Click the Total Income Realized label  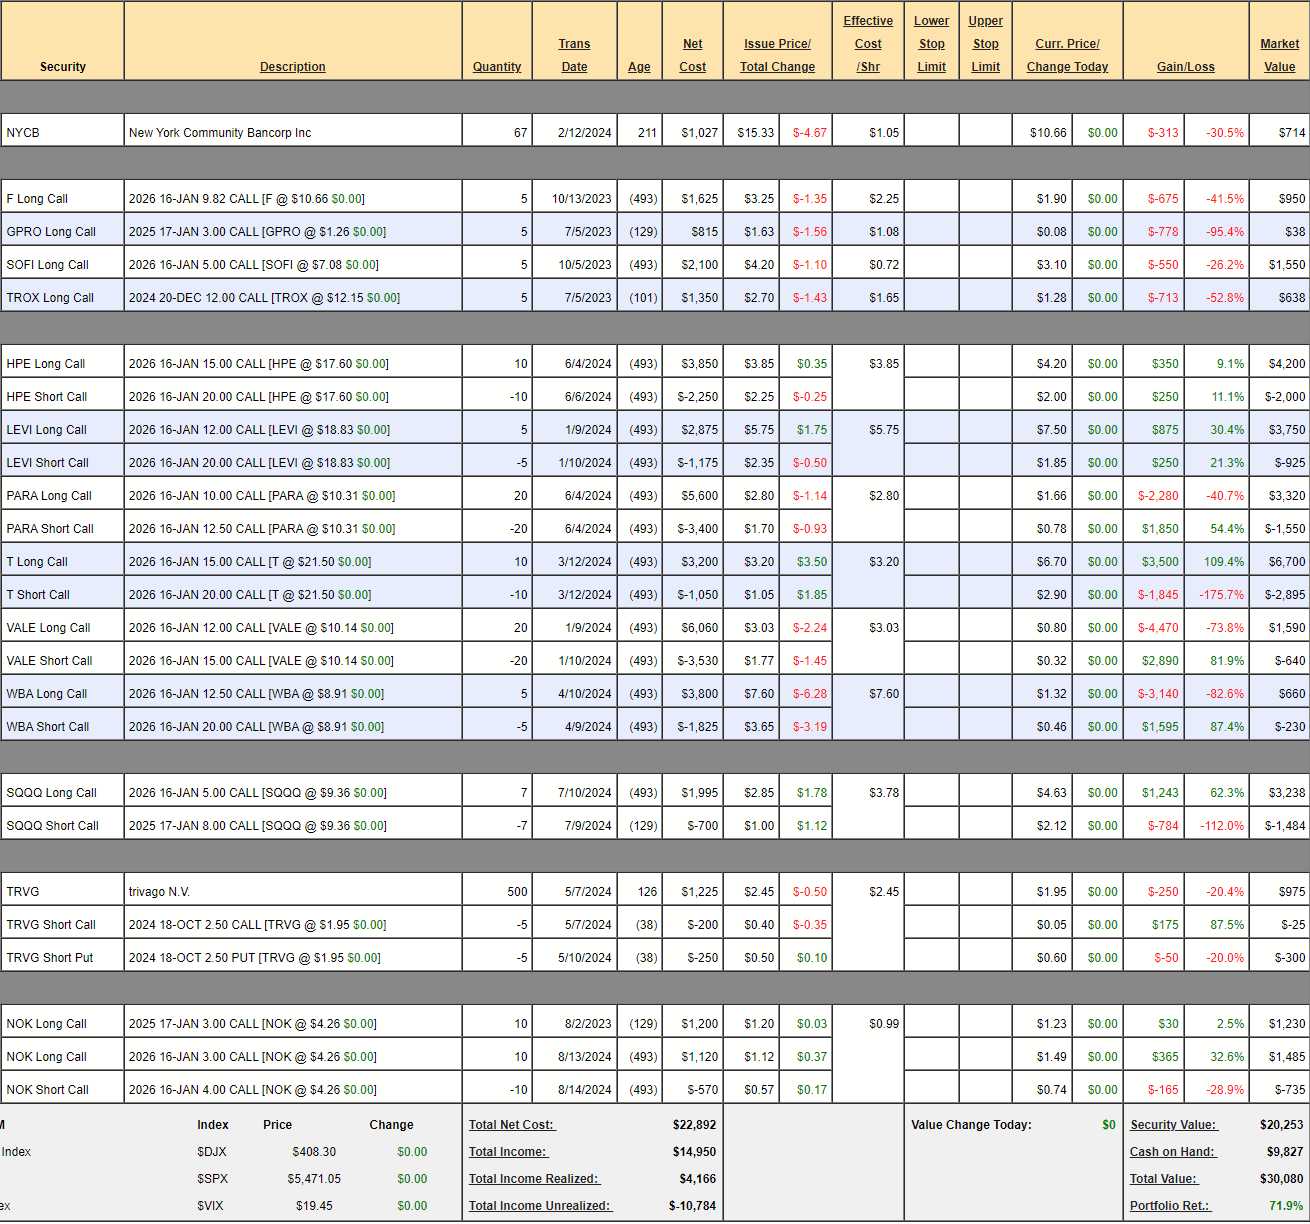(x=534, y=1179)
